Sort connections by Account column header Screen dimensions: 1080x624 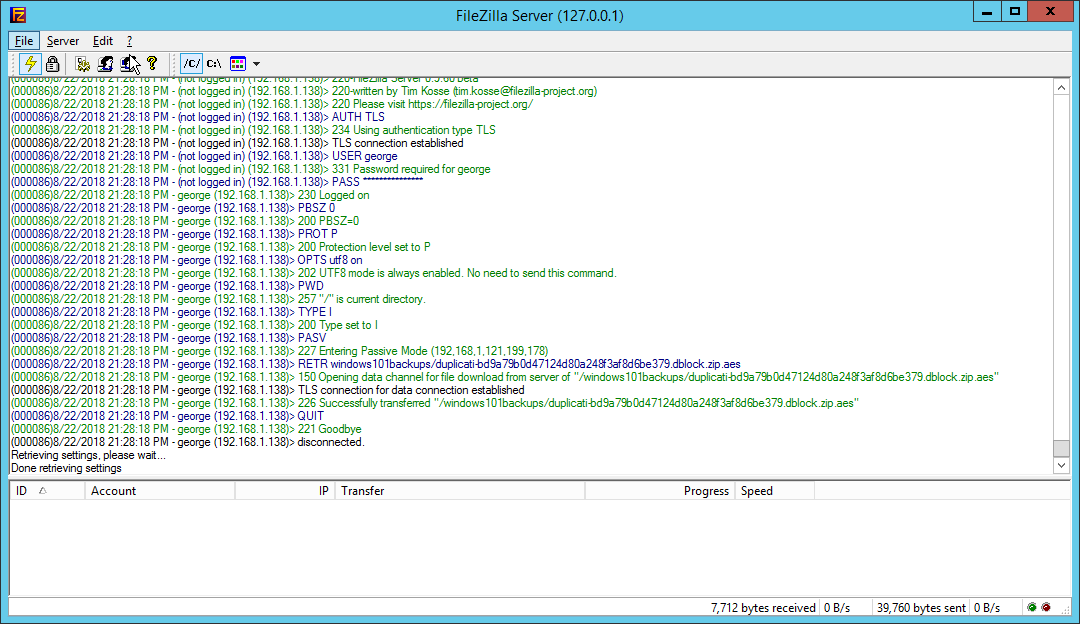[x=160, y=490]
